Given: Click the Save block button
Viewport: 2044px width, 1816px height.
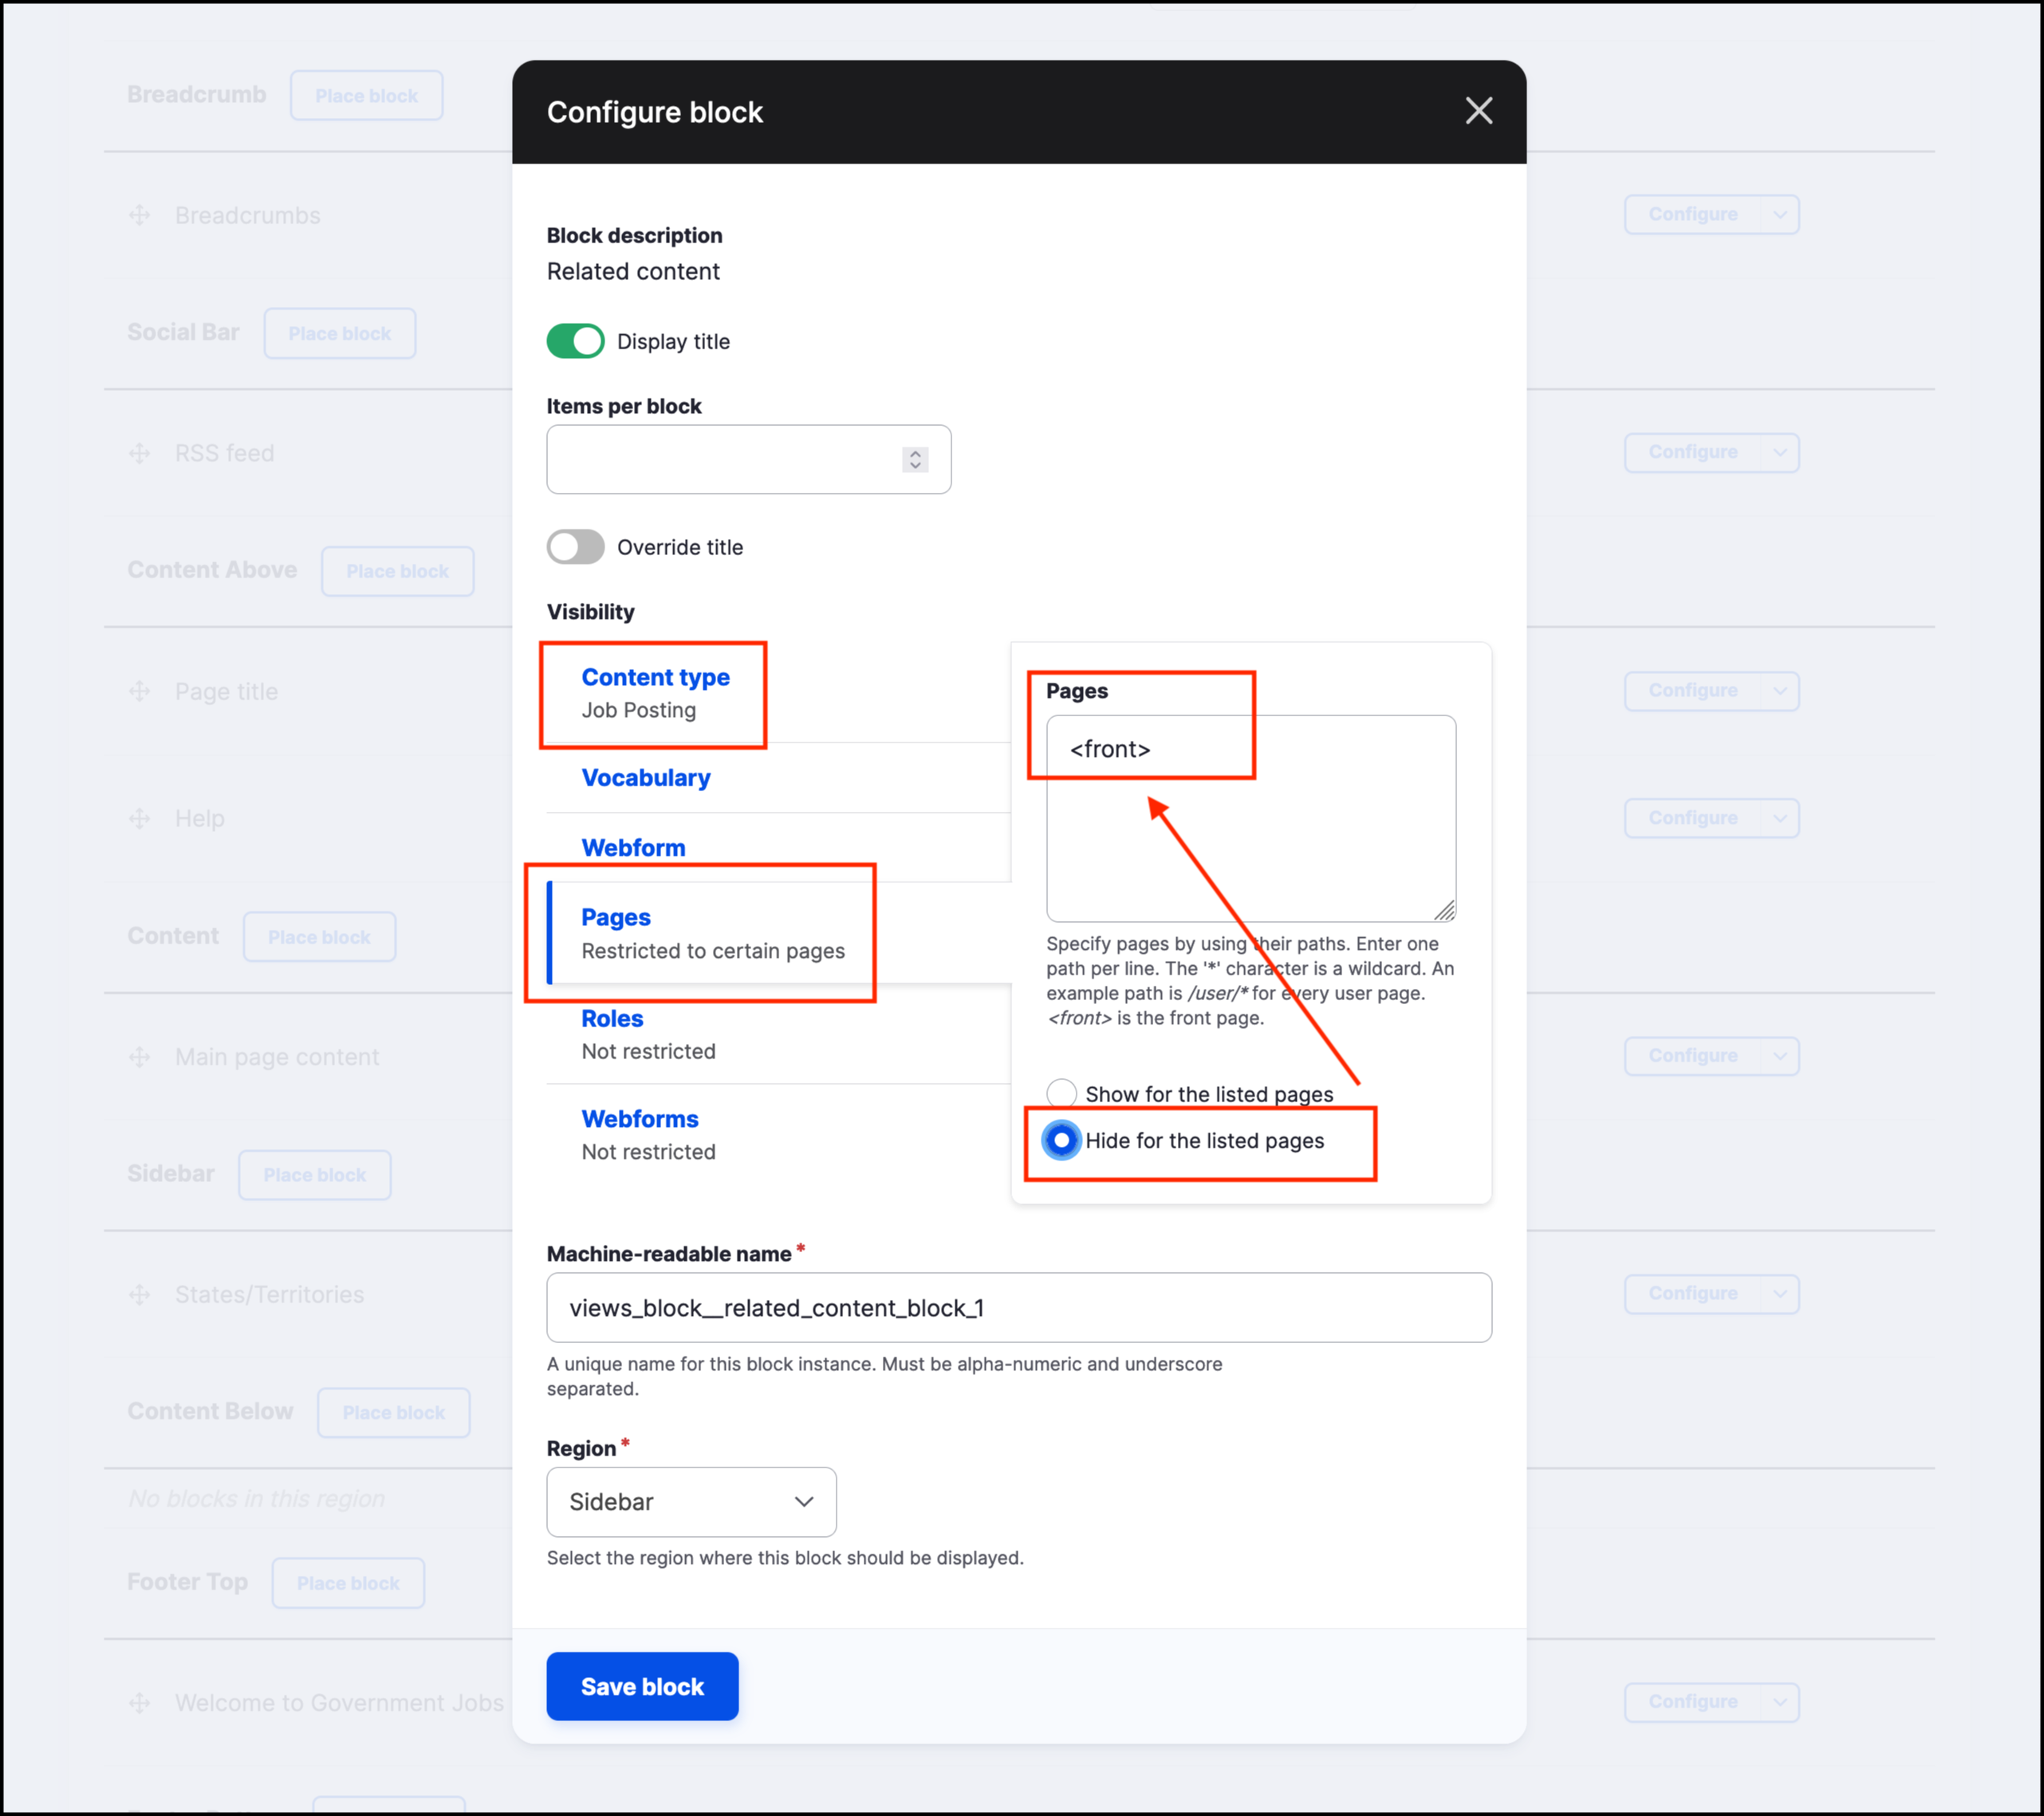Looking at the screenshot, I should pos(642,1686).
